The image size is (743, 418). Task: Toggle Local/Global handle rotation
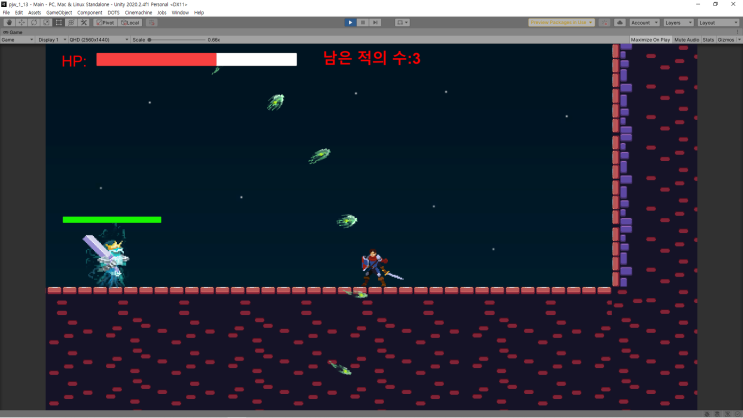pyautogui.click(x=130, y=22)
